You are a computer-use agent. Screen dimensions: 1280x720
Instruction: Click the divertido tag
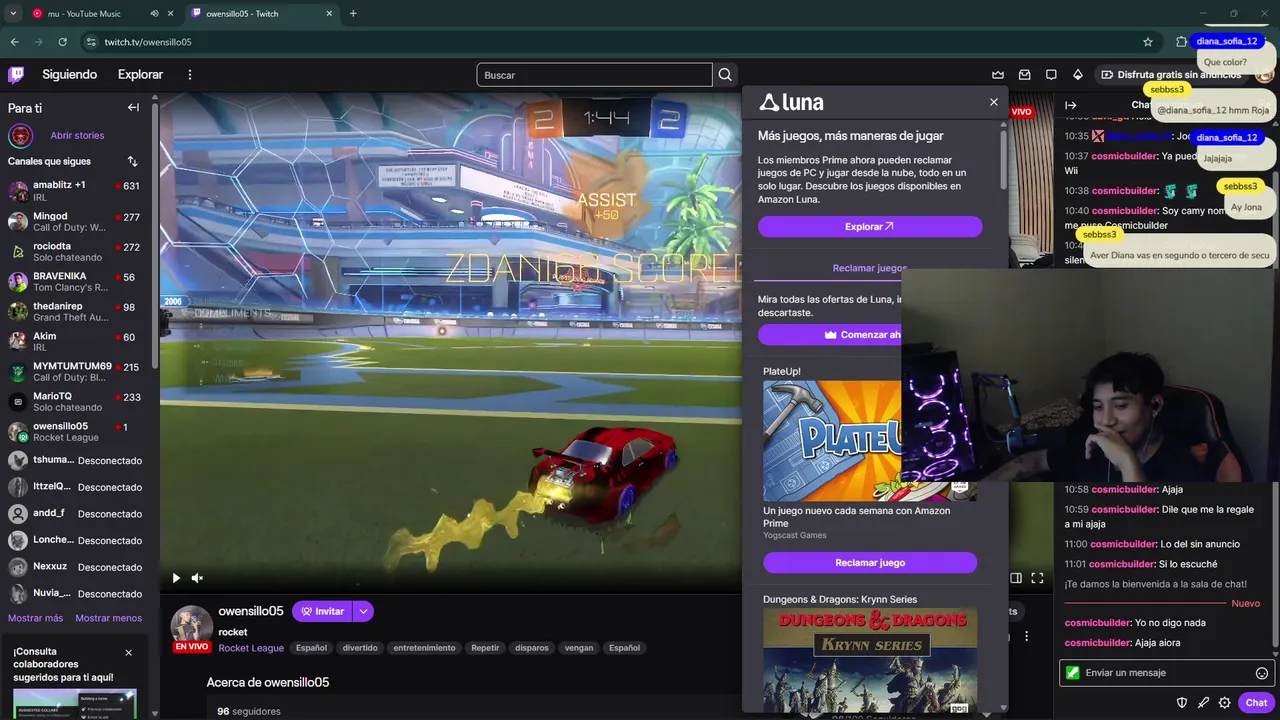(360, 648)
